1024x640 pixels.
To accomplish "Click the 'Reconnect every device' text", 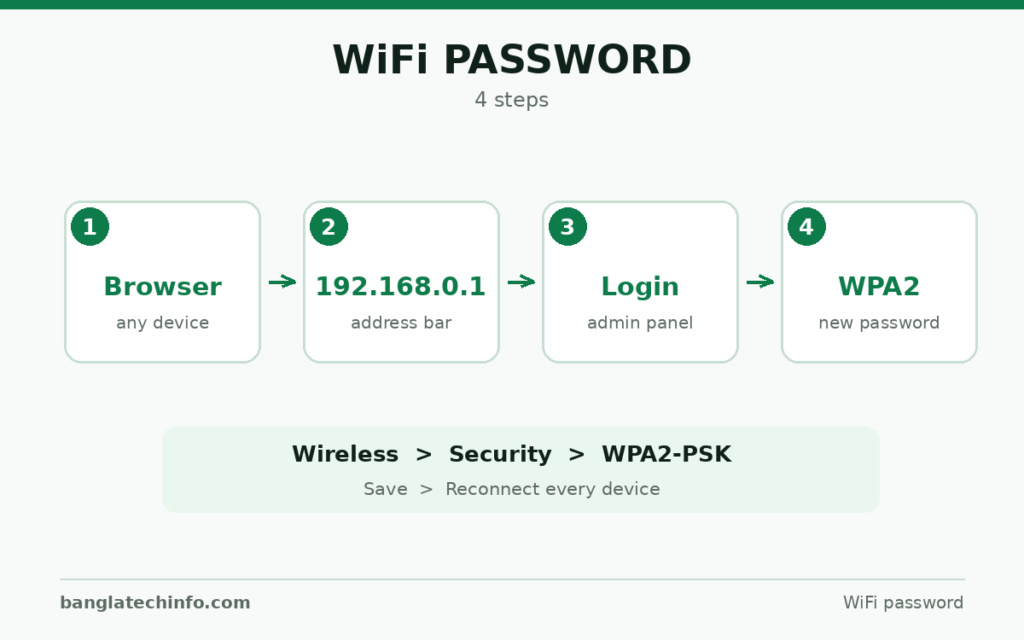I will point(552,489).
